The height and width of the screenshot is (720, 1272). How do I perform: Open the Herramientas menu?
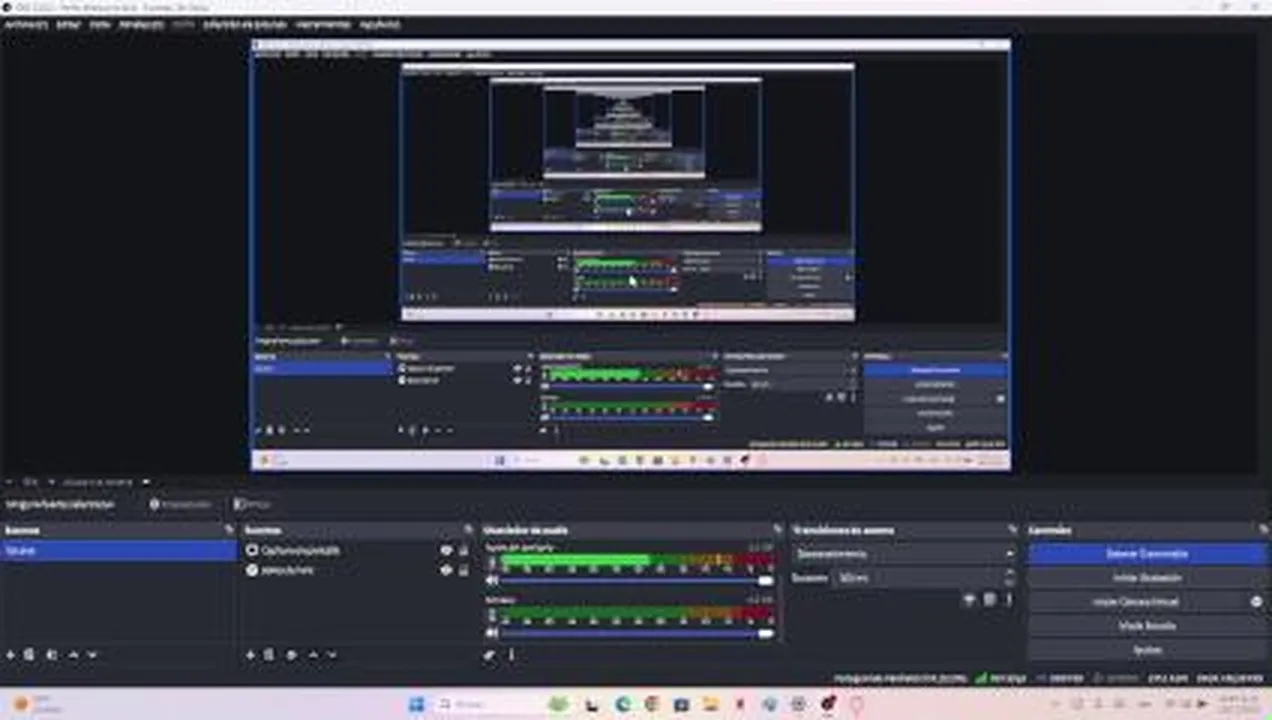pos(323,23)
